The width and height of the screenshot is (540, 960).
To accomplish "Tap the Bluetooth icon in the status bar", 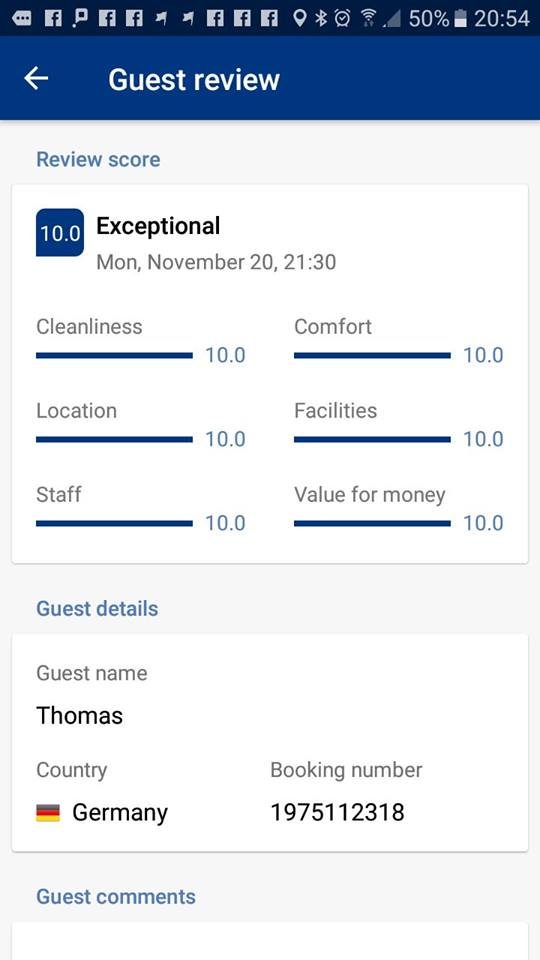I will click(321, 18).
